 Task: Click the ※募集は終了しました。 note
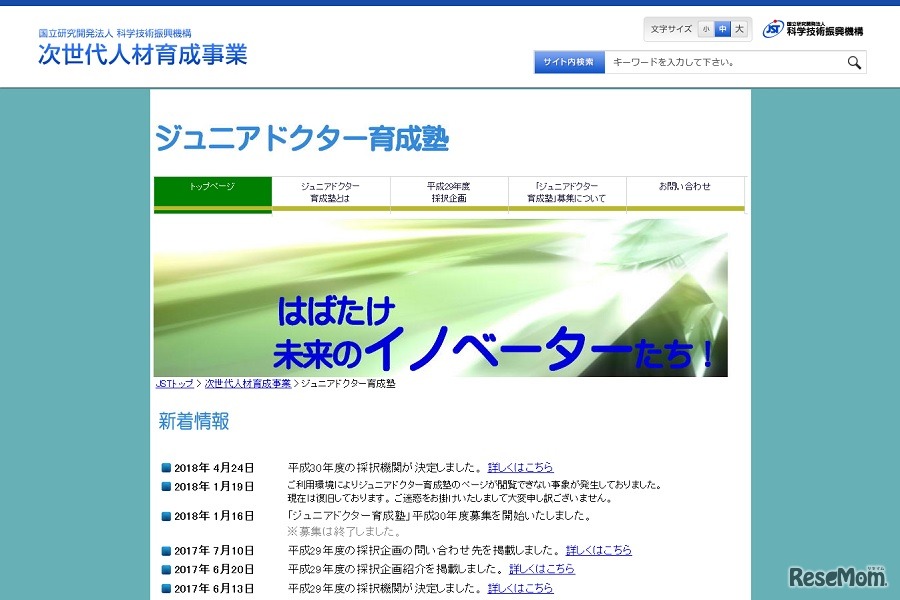pos(344,532)
